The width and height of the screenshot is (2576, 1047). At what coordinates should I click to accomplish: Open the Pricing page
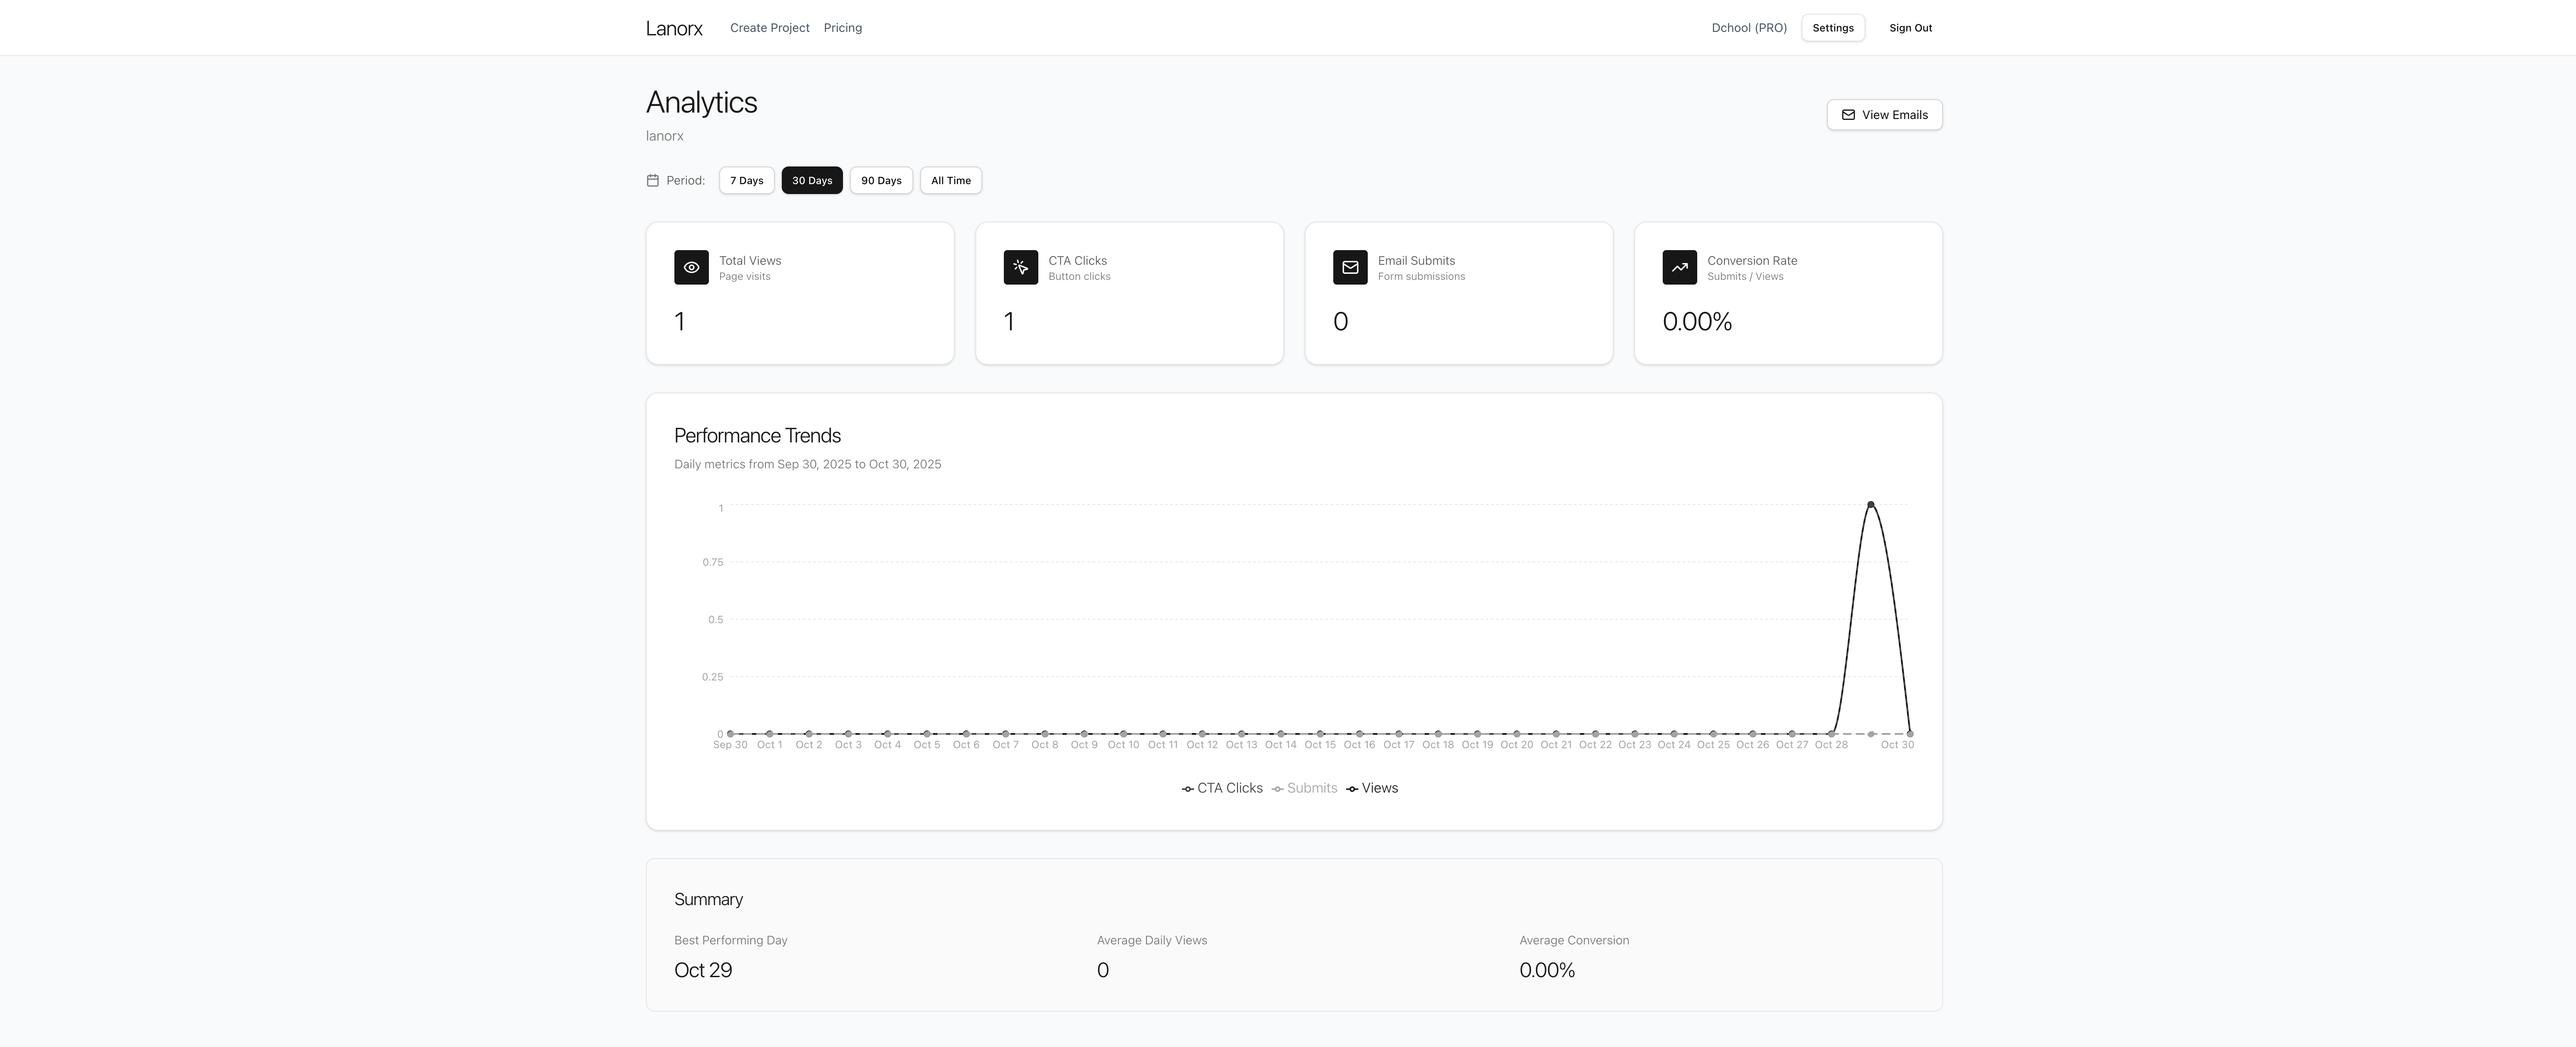coord(842,27)
